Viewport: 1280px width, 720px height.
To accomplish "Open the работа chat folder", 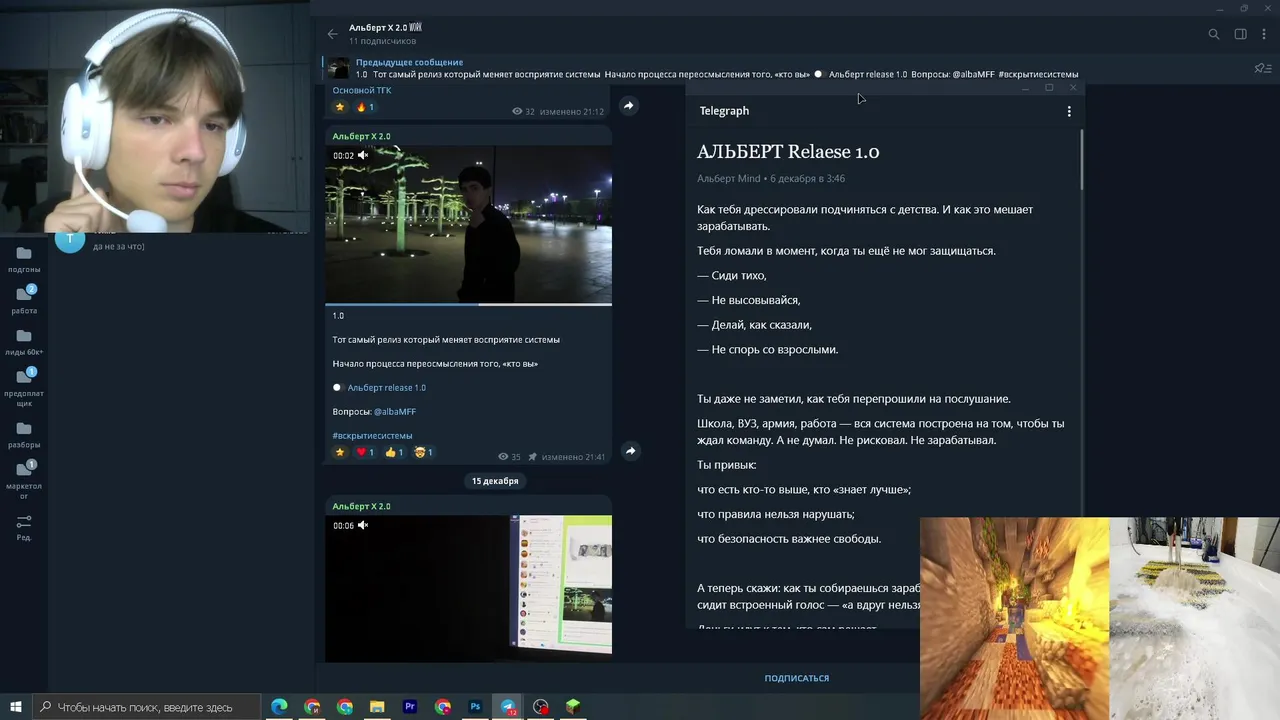I will point(24,300).
